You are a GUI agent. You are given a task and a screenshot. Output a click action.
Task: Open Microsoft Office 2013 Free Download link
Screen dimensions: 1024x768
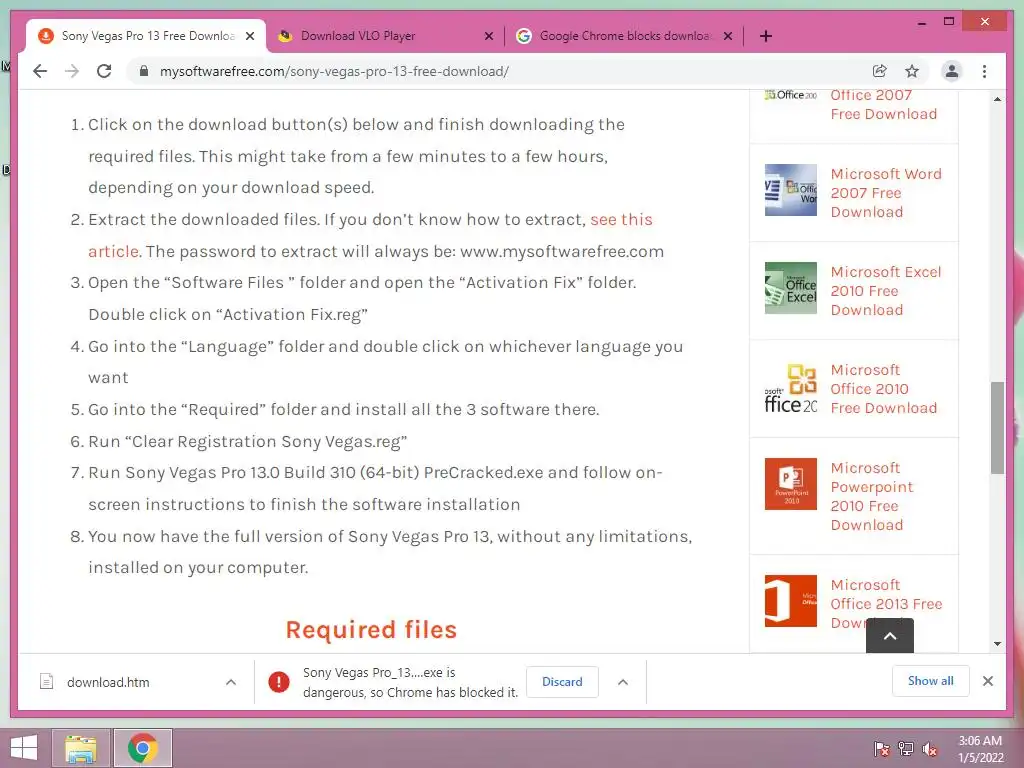[886, 603]
